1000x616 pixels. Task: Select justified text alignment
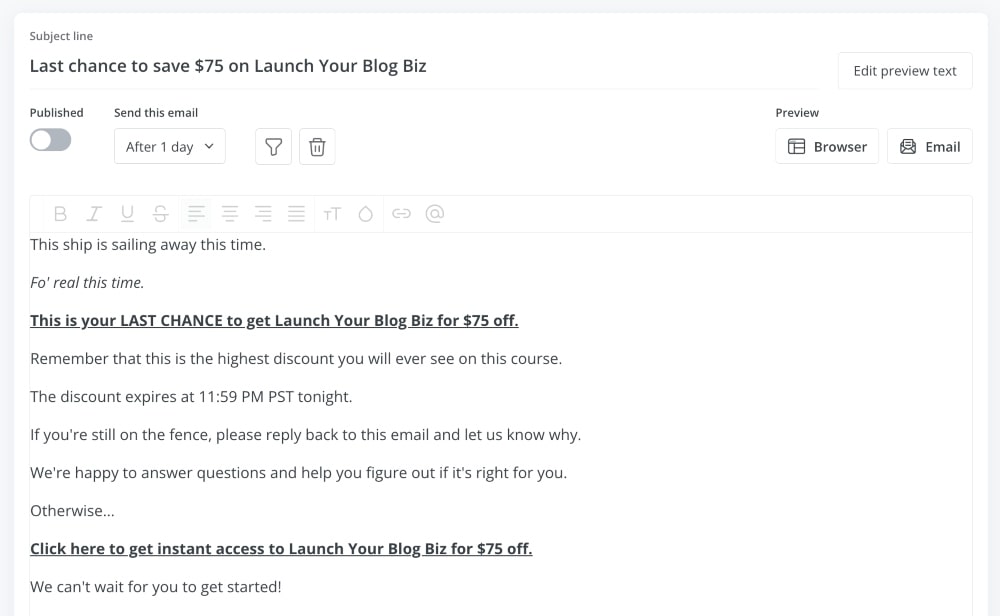[296, 213]
